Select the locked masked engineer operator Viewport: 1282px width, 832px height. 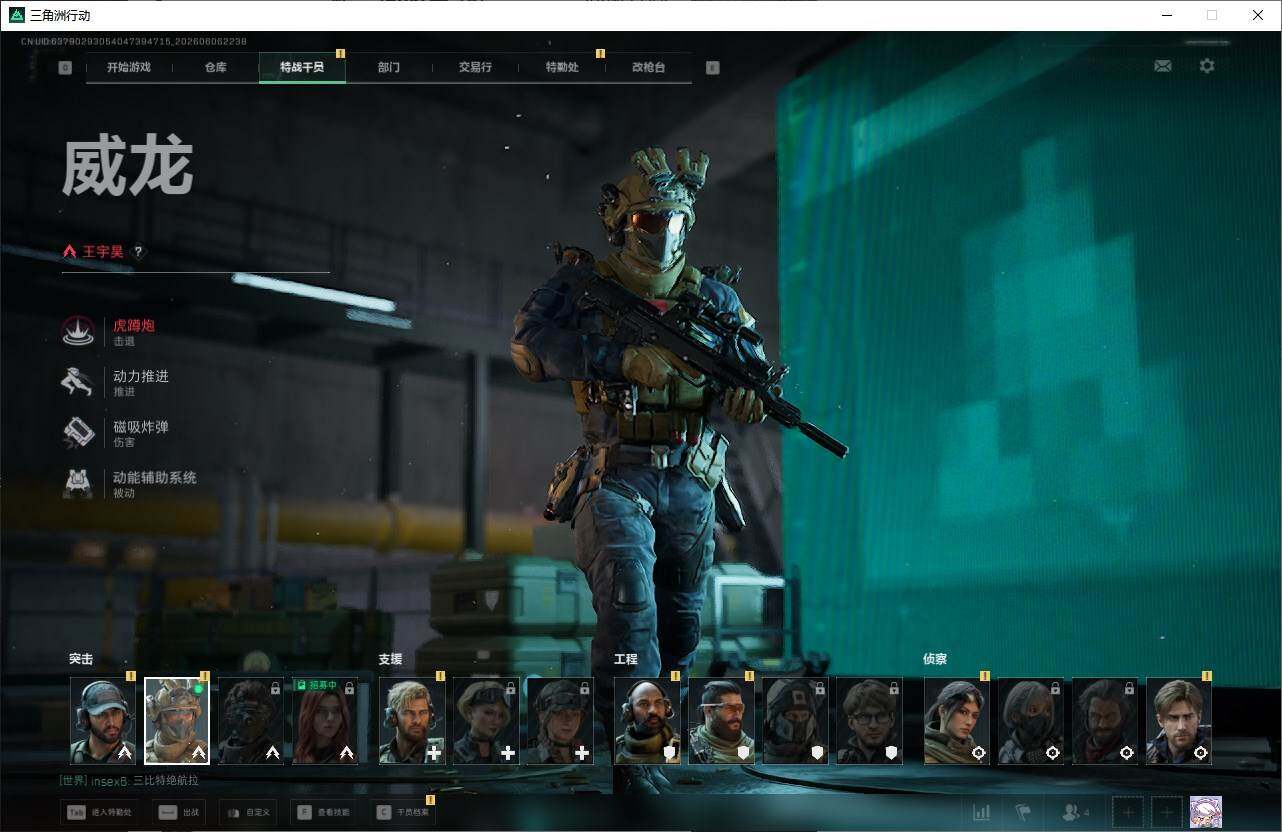coord(795,721)
